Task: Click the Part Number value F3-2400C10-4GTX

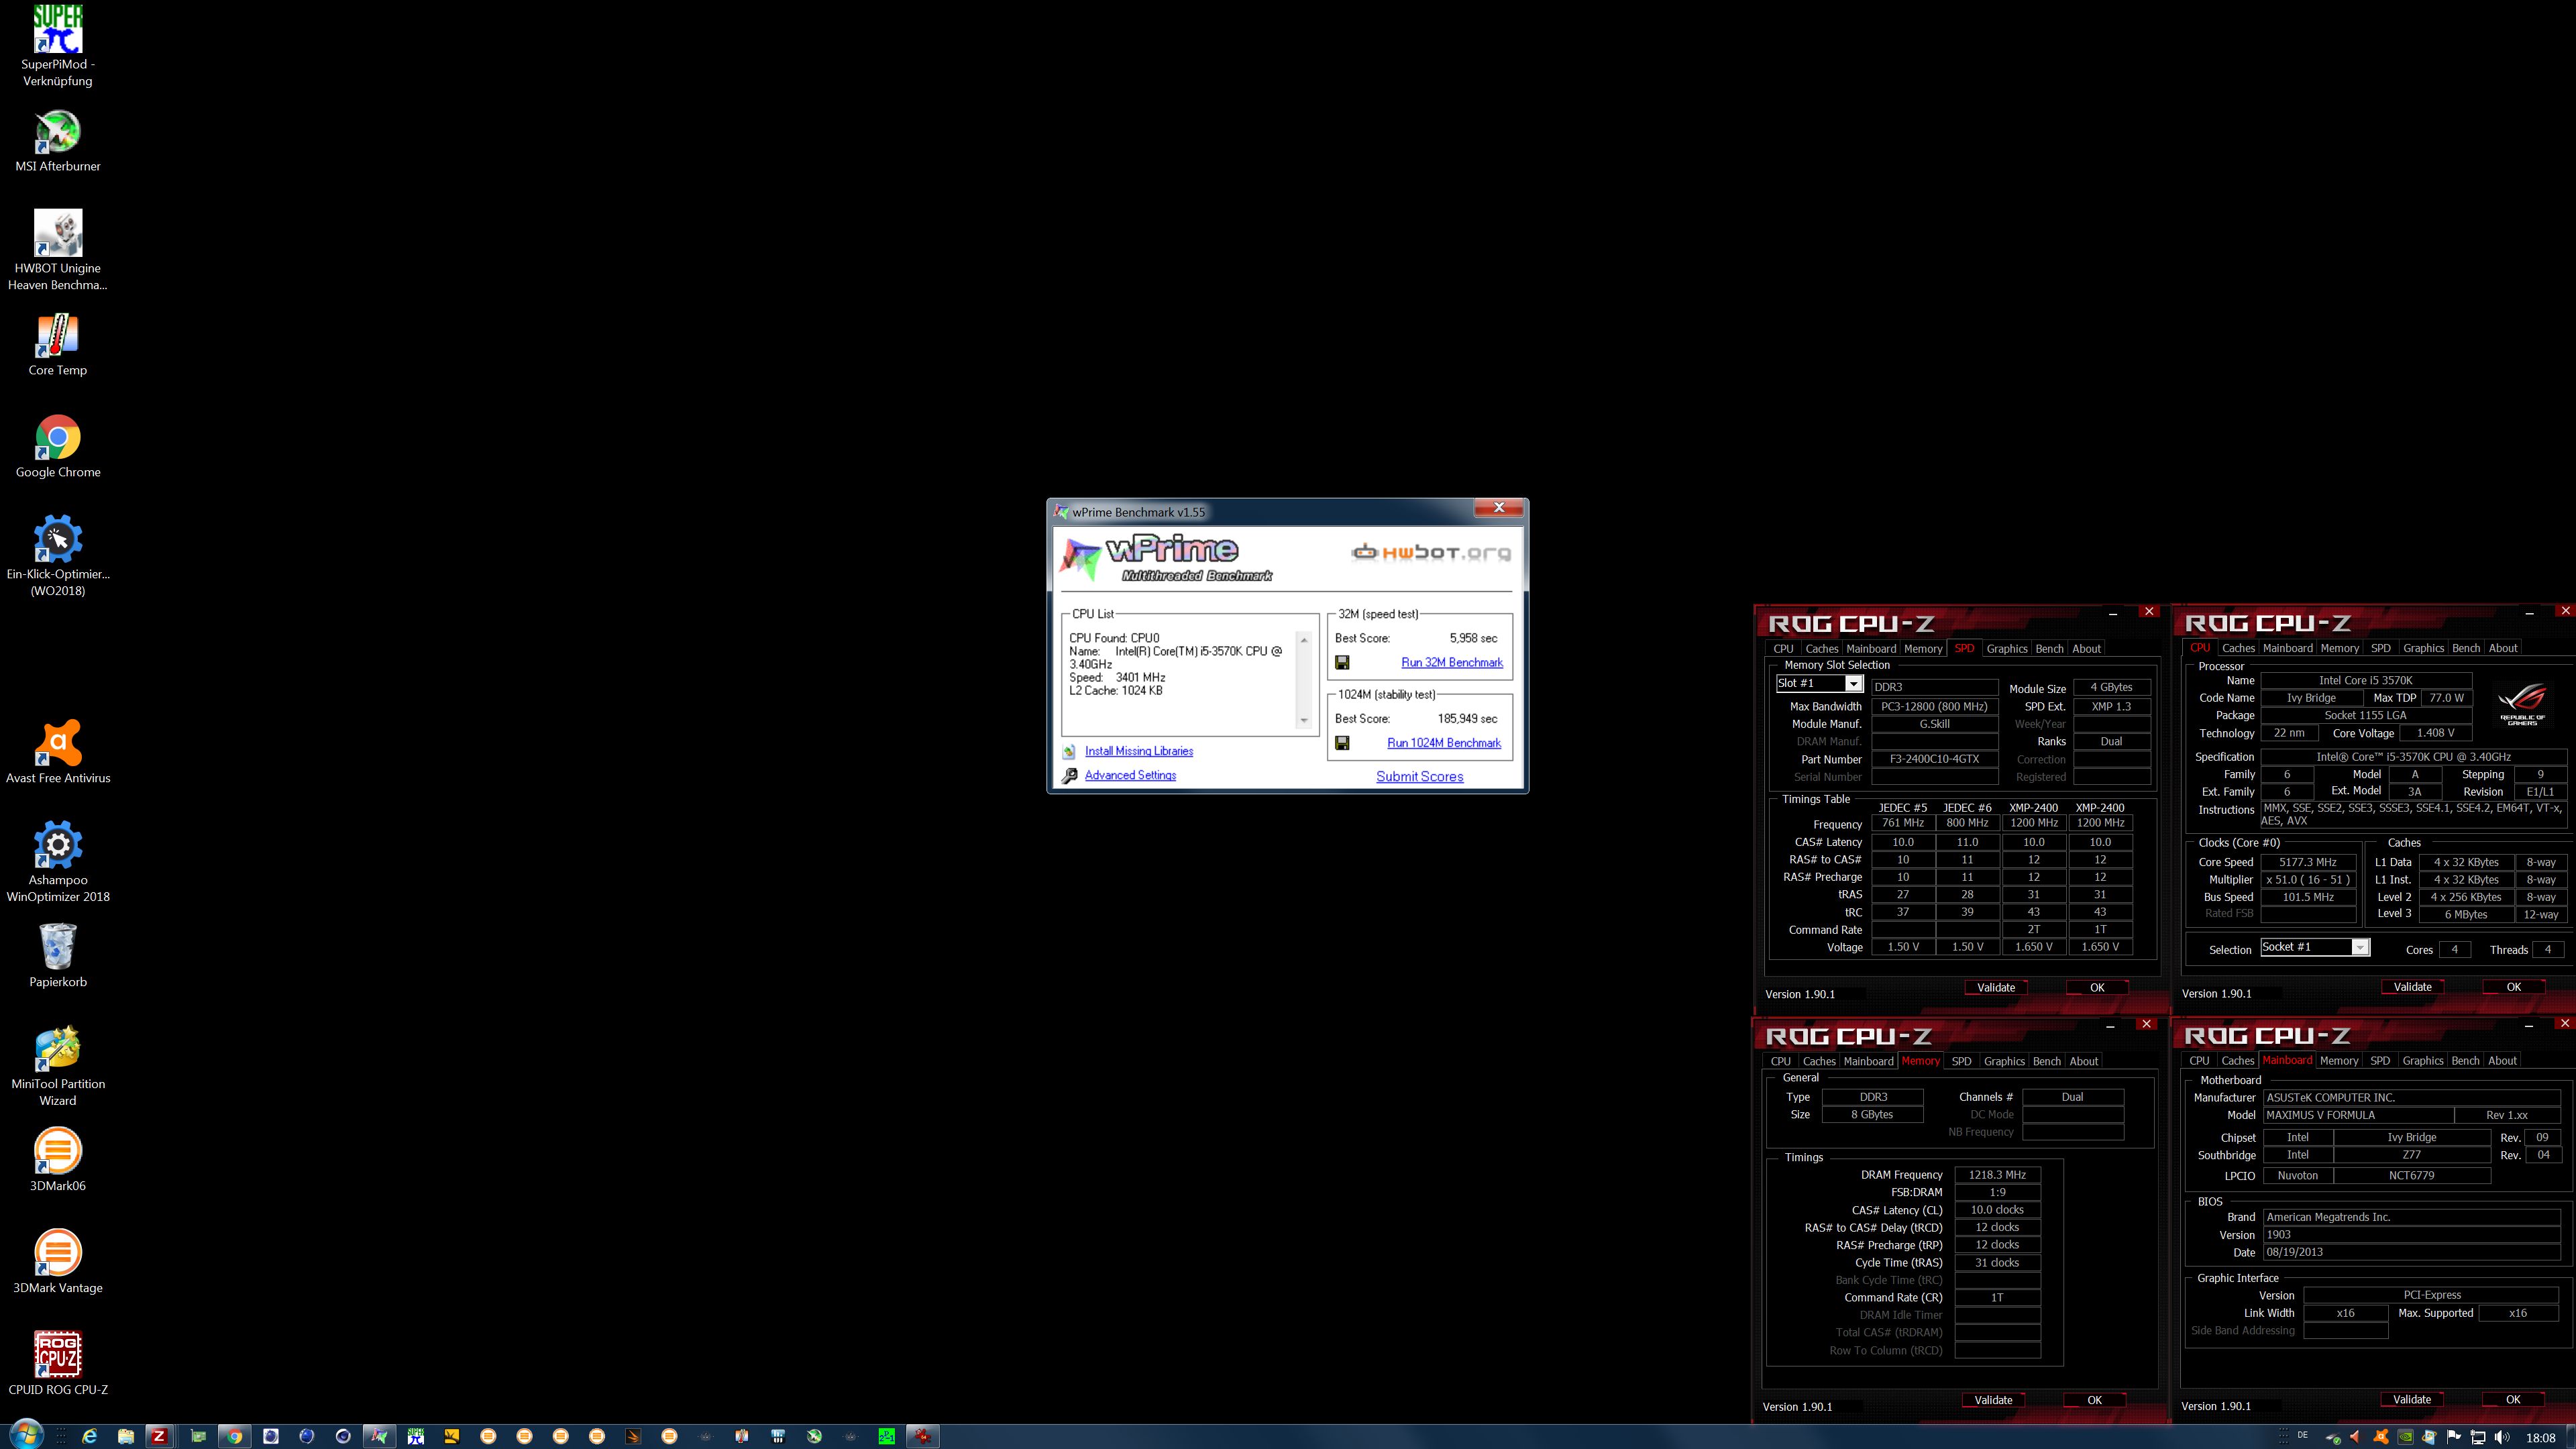Action: coord(1934,759)
